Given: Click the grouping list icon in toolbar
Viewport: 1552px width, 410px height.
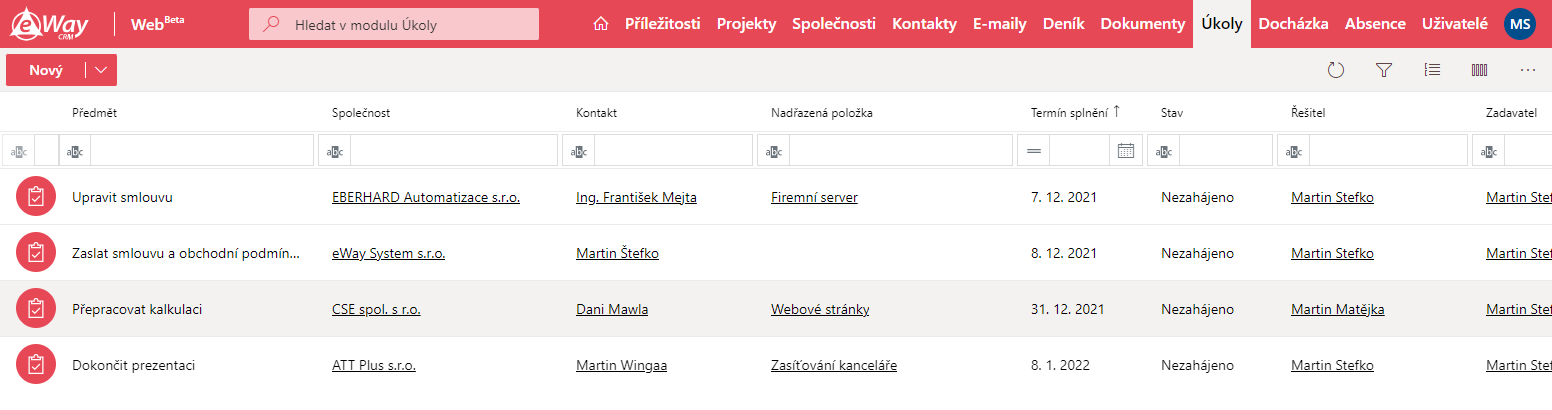Looking at the screenshot, I should [1432, 70].
